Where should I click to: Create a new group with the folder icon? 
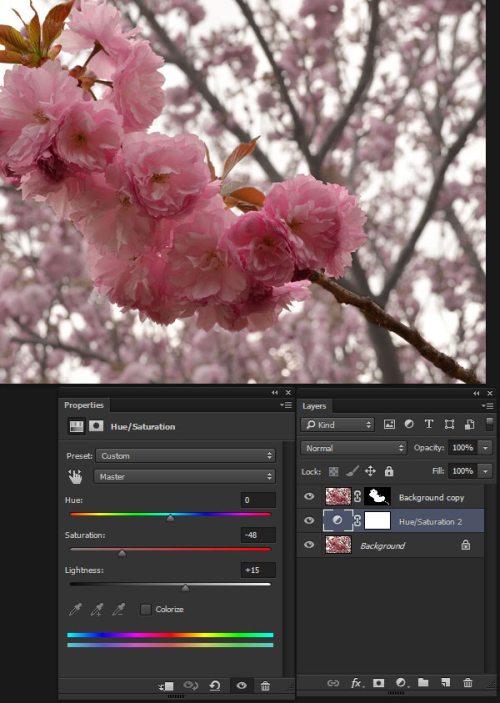click(423, 682)
